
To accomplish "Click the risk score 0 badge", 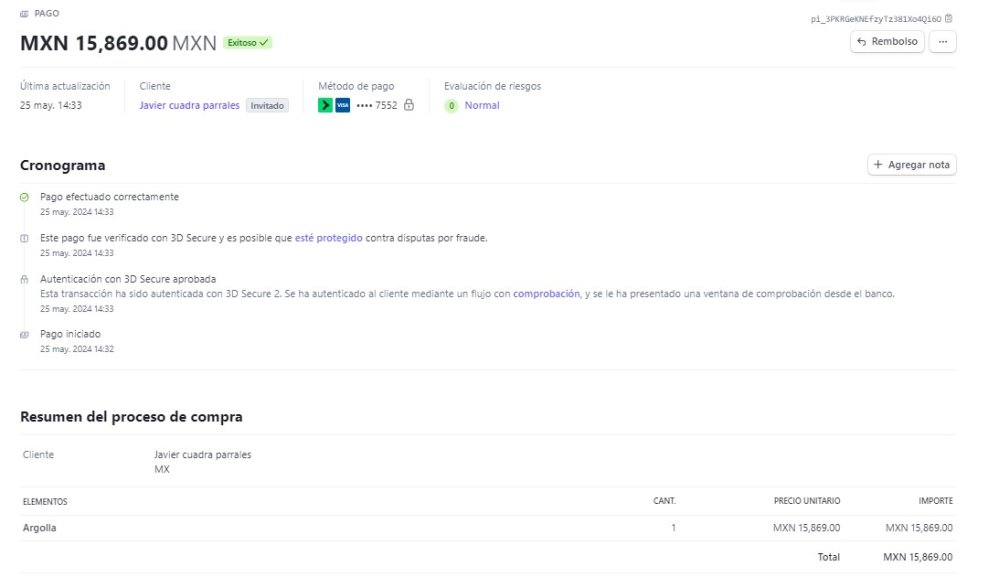I will tap(452, 105).
